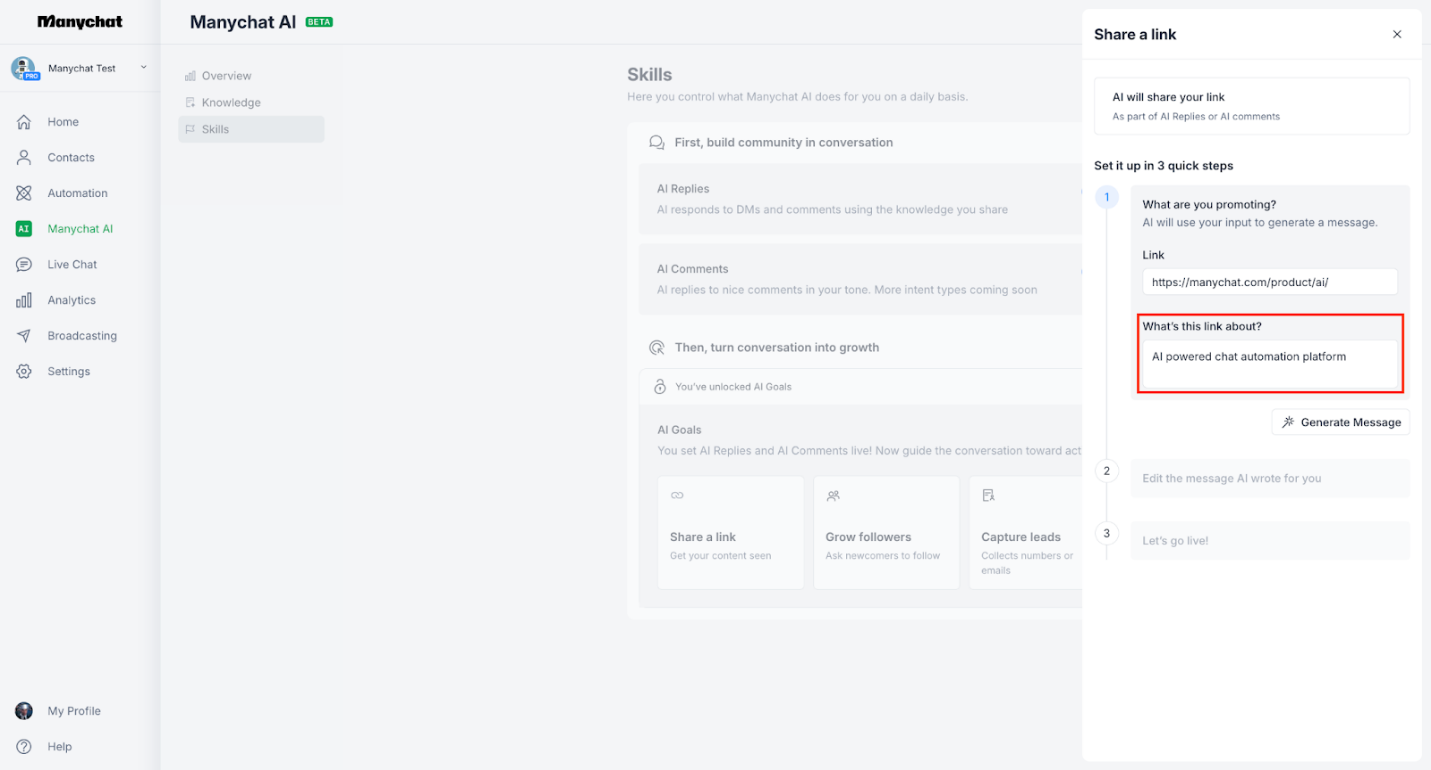This screenshot has height=770, width=1431.
Task: Open Automation using its sidebar icon
Action: 24,192
